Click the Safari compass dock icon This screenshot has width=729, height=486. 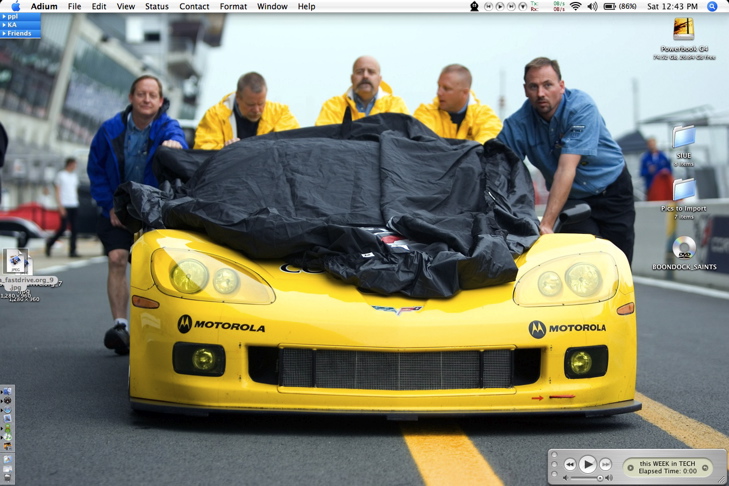(7, 410)
